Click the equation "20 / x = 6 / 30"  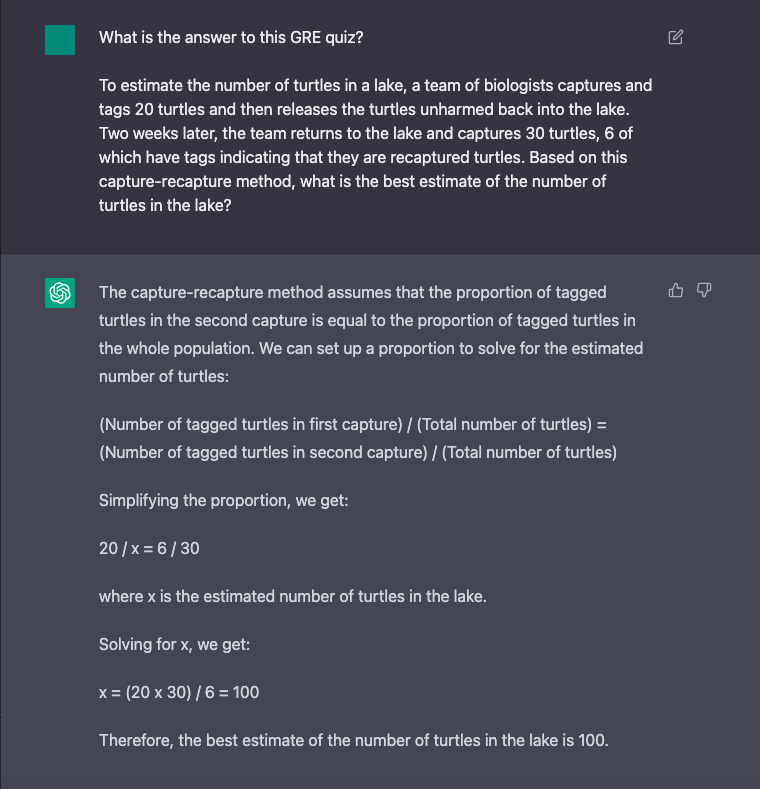156,548
